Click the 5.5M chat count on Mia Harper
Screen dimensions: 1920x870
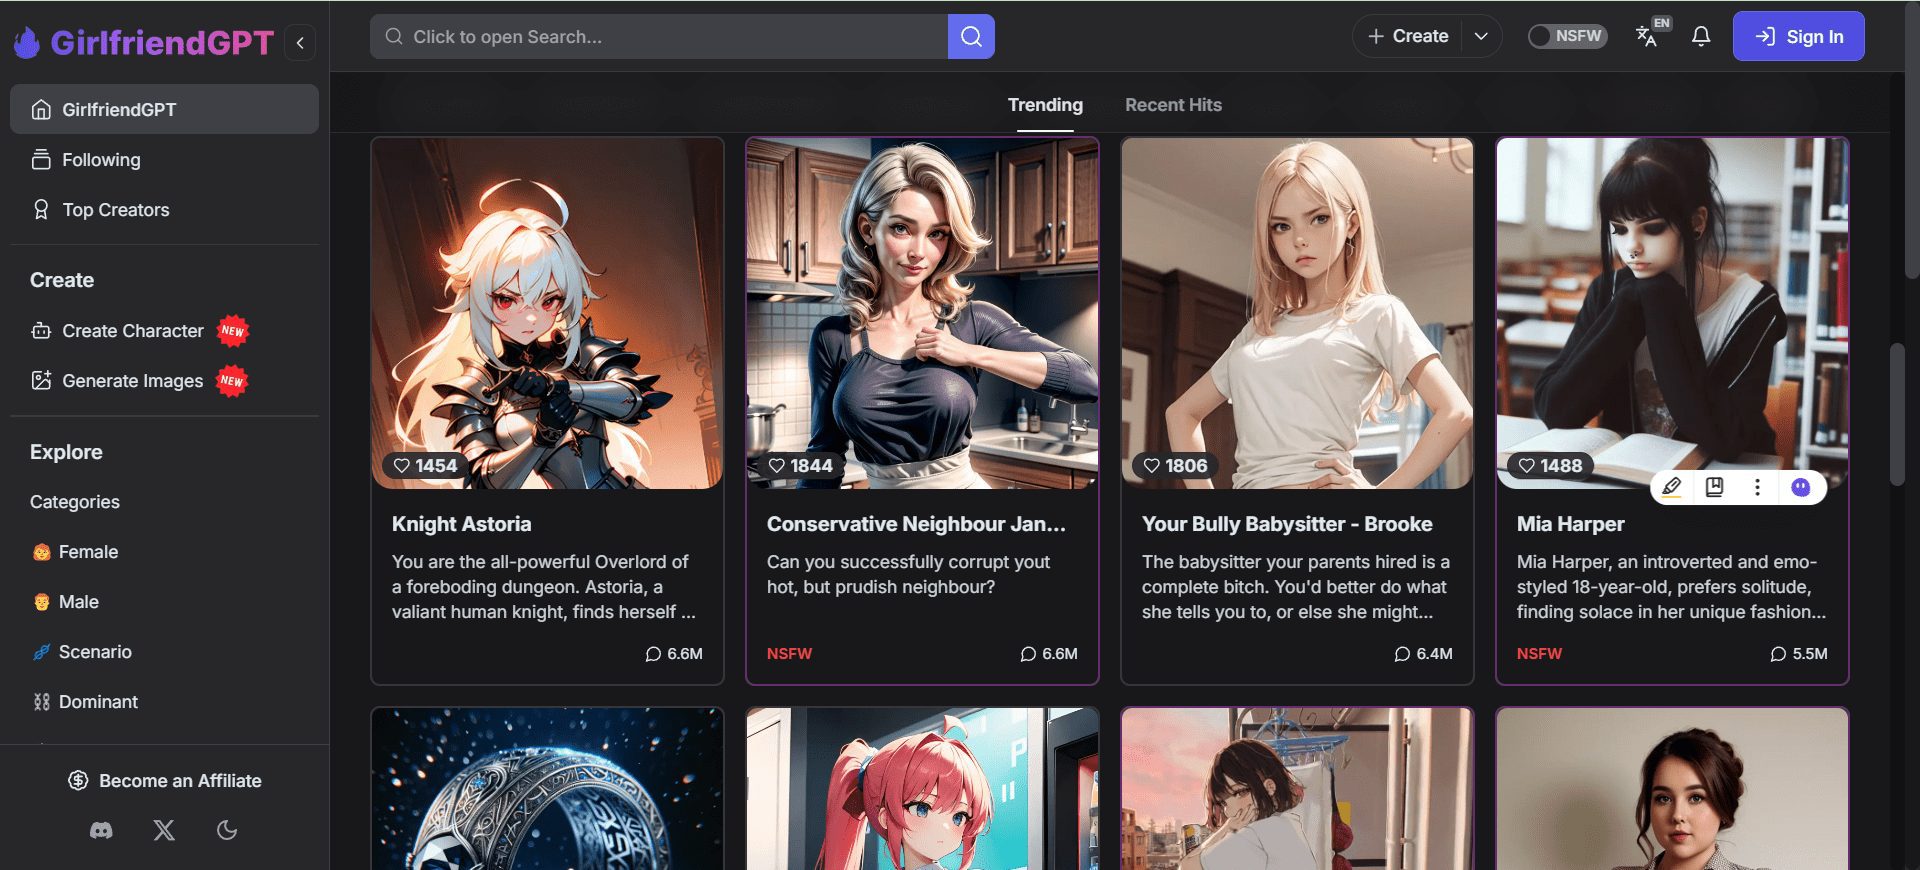[x=1799, y=653]
